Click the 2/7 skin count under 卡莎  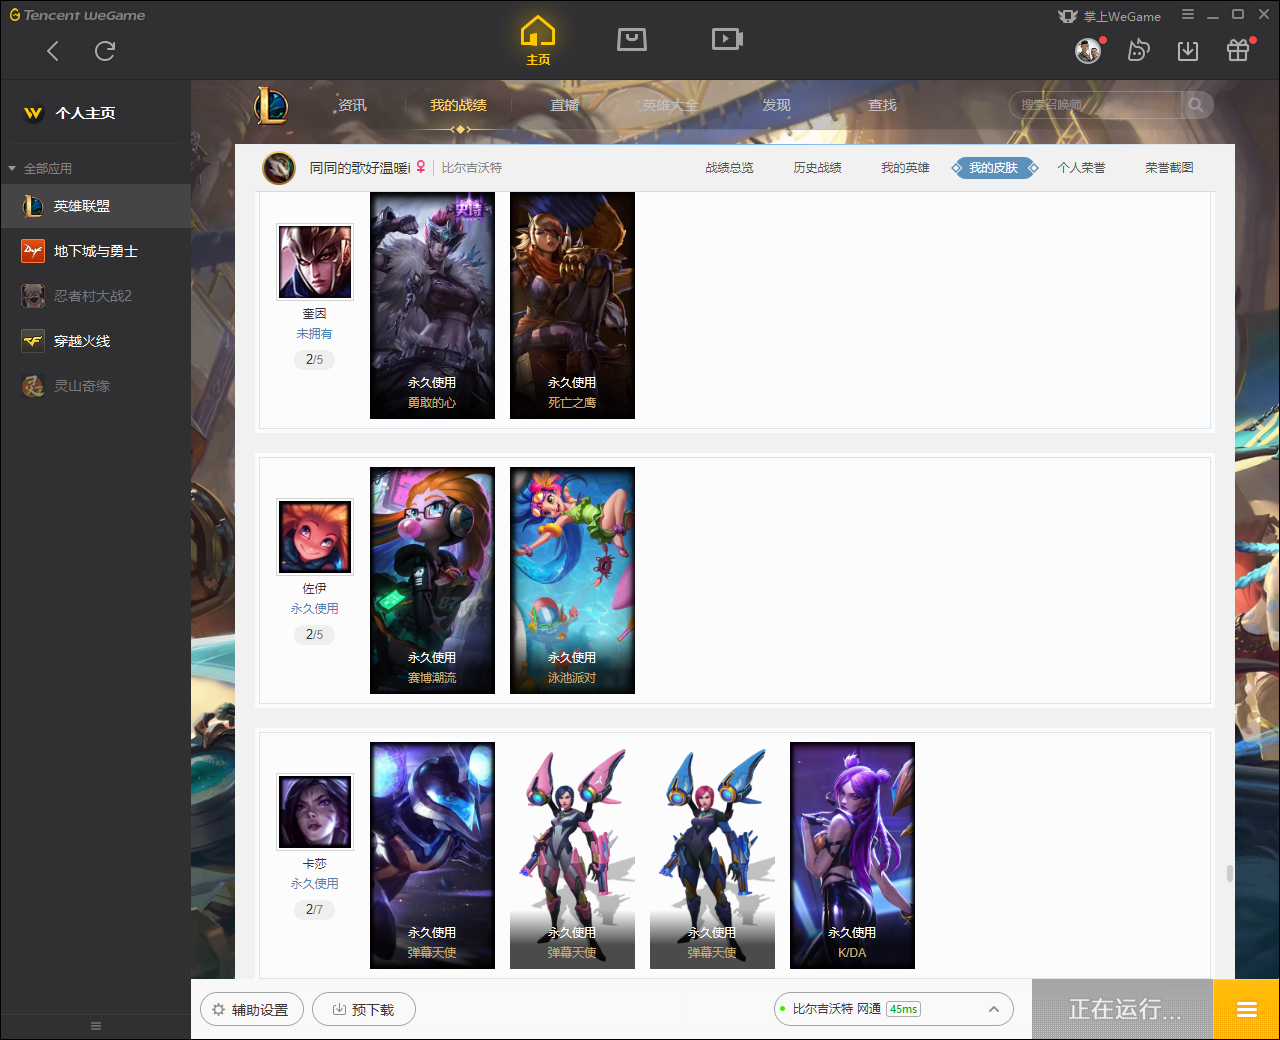pyautogui.click(x=314, y=909)
